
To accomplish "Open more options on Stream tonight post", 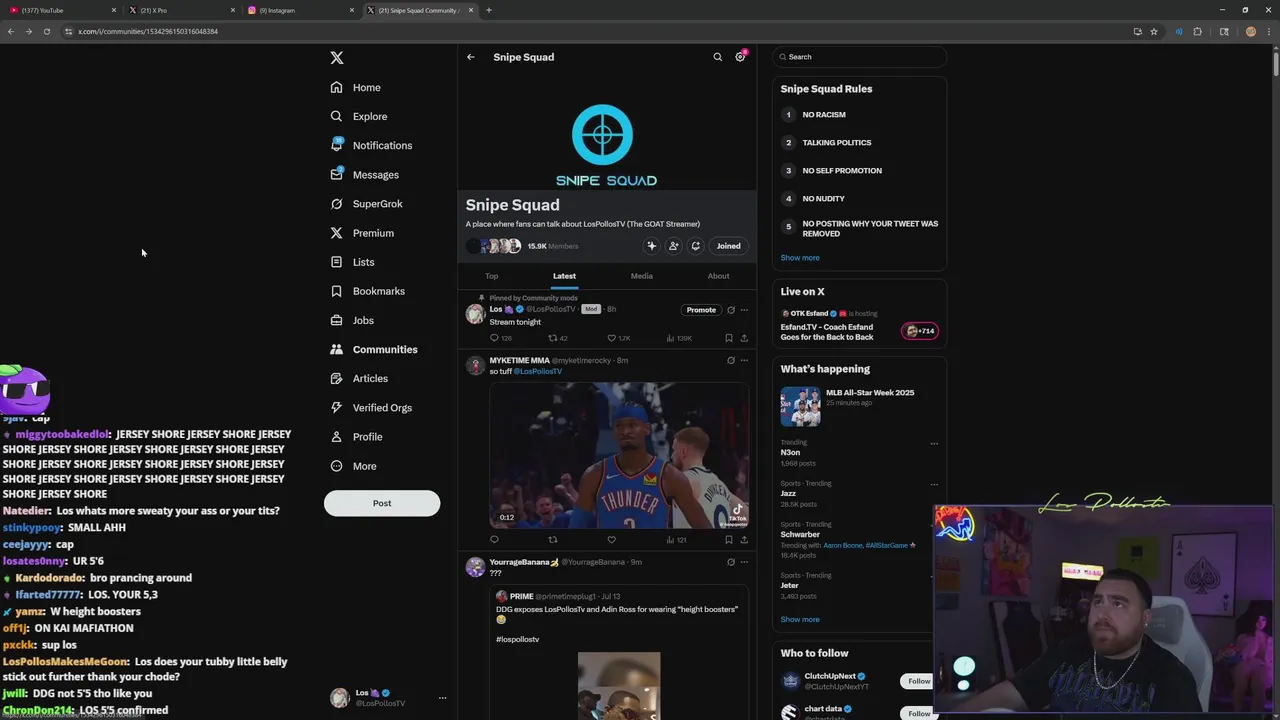I will click(x=744, y=310).
